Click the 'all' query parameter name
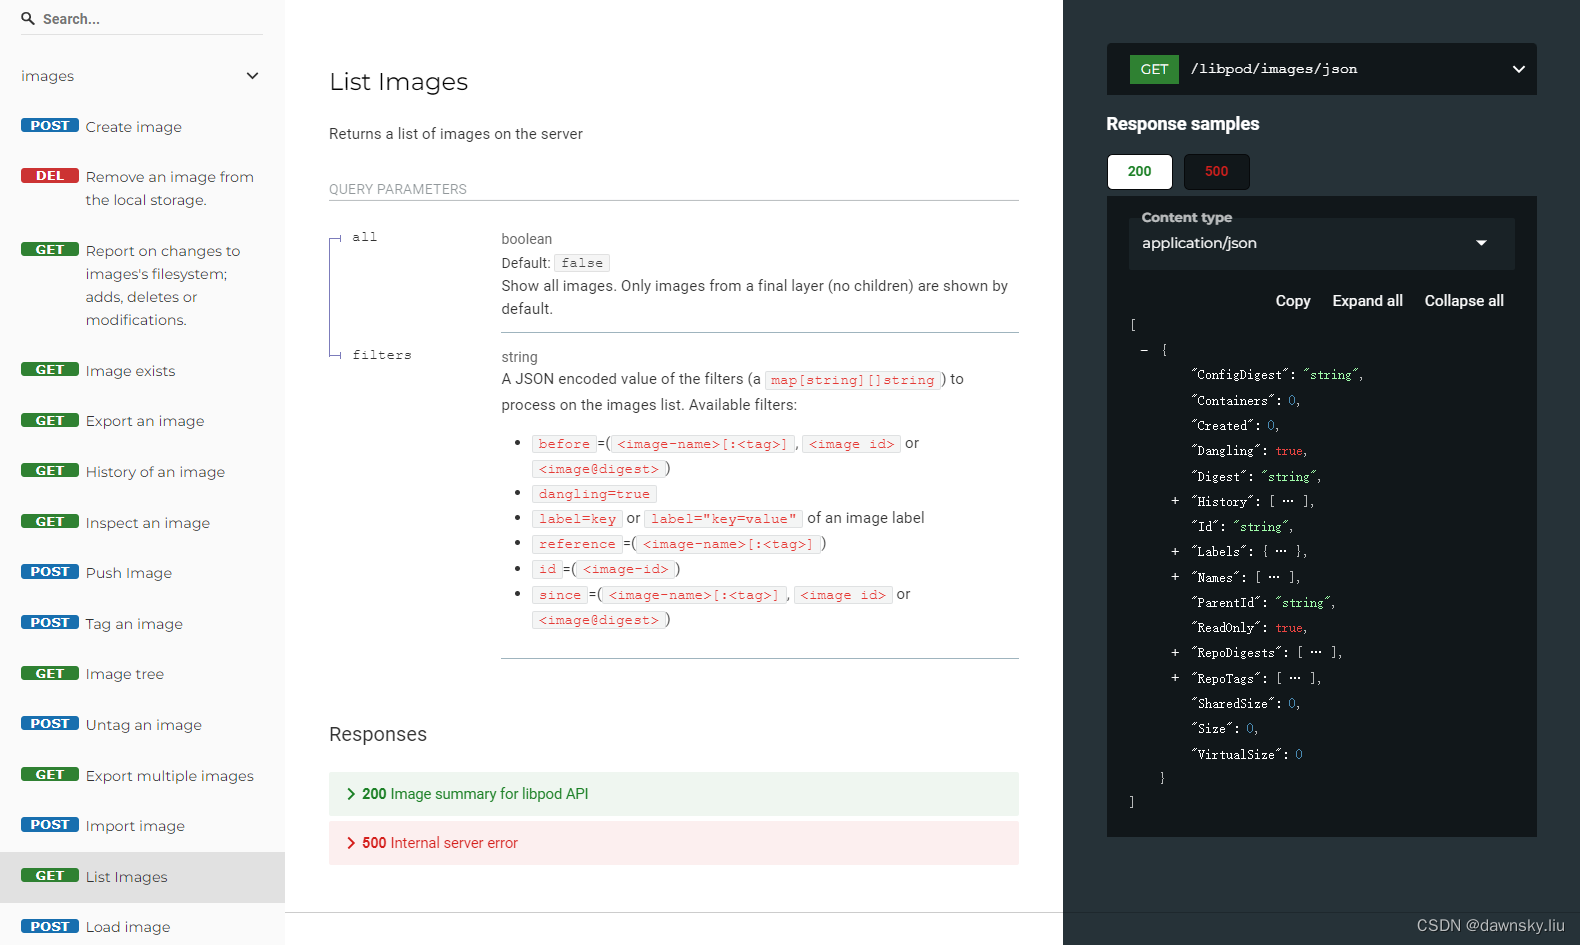The image size is (1580, 945). tap(365, 237)
